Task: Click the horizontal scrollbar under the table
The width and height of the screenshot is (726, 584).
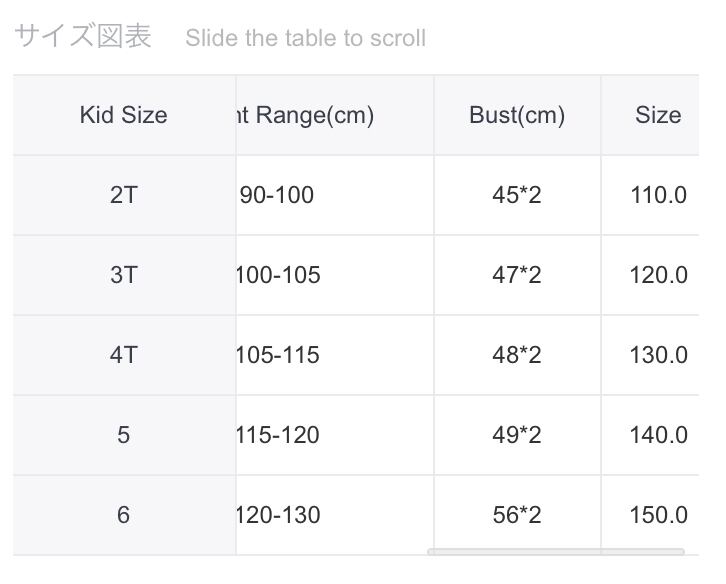Action: [555, 551]
